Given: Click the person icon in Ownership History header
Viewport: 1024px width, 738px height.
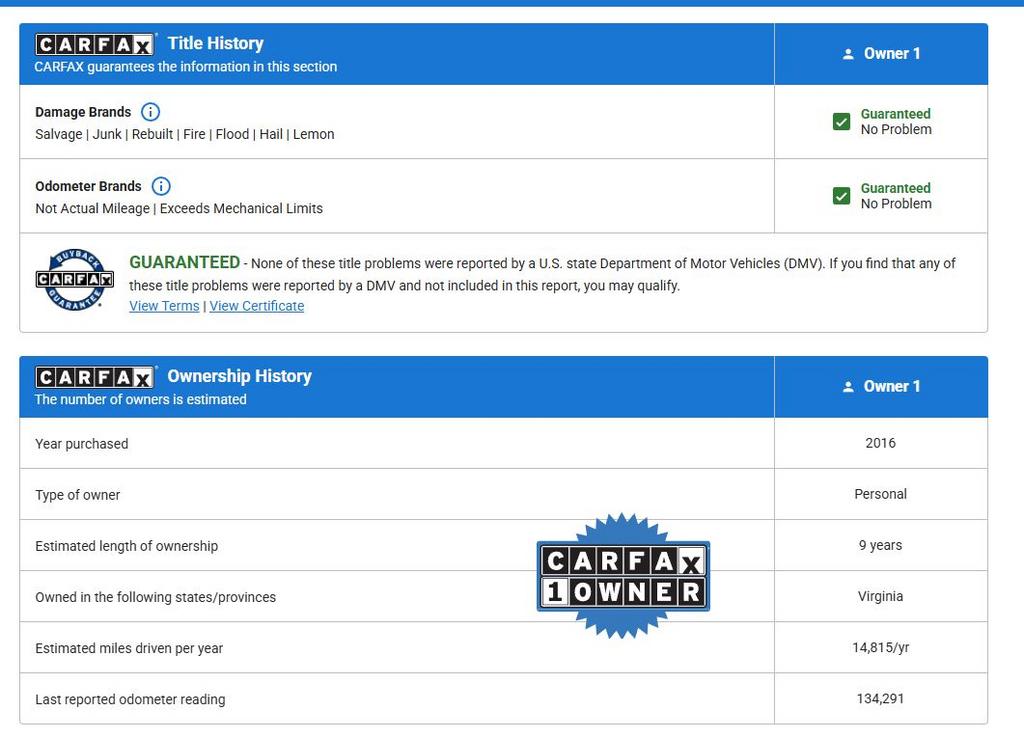Looking at the screenshot, I should [x=848, y=387].
